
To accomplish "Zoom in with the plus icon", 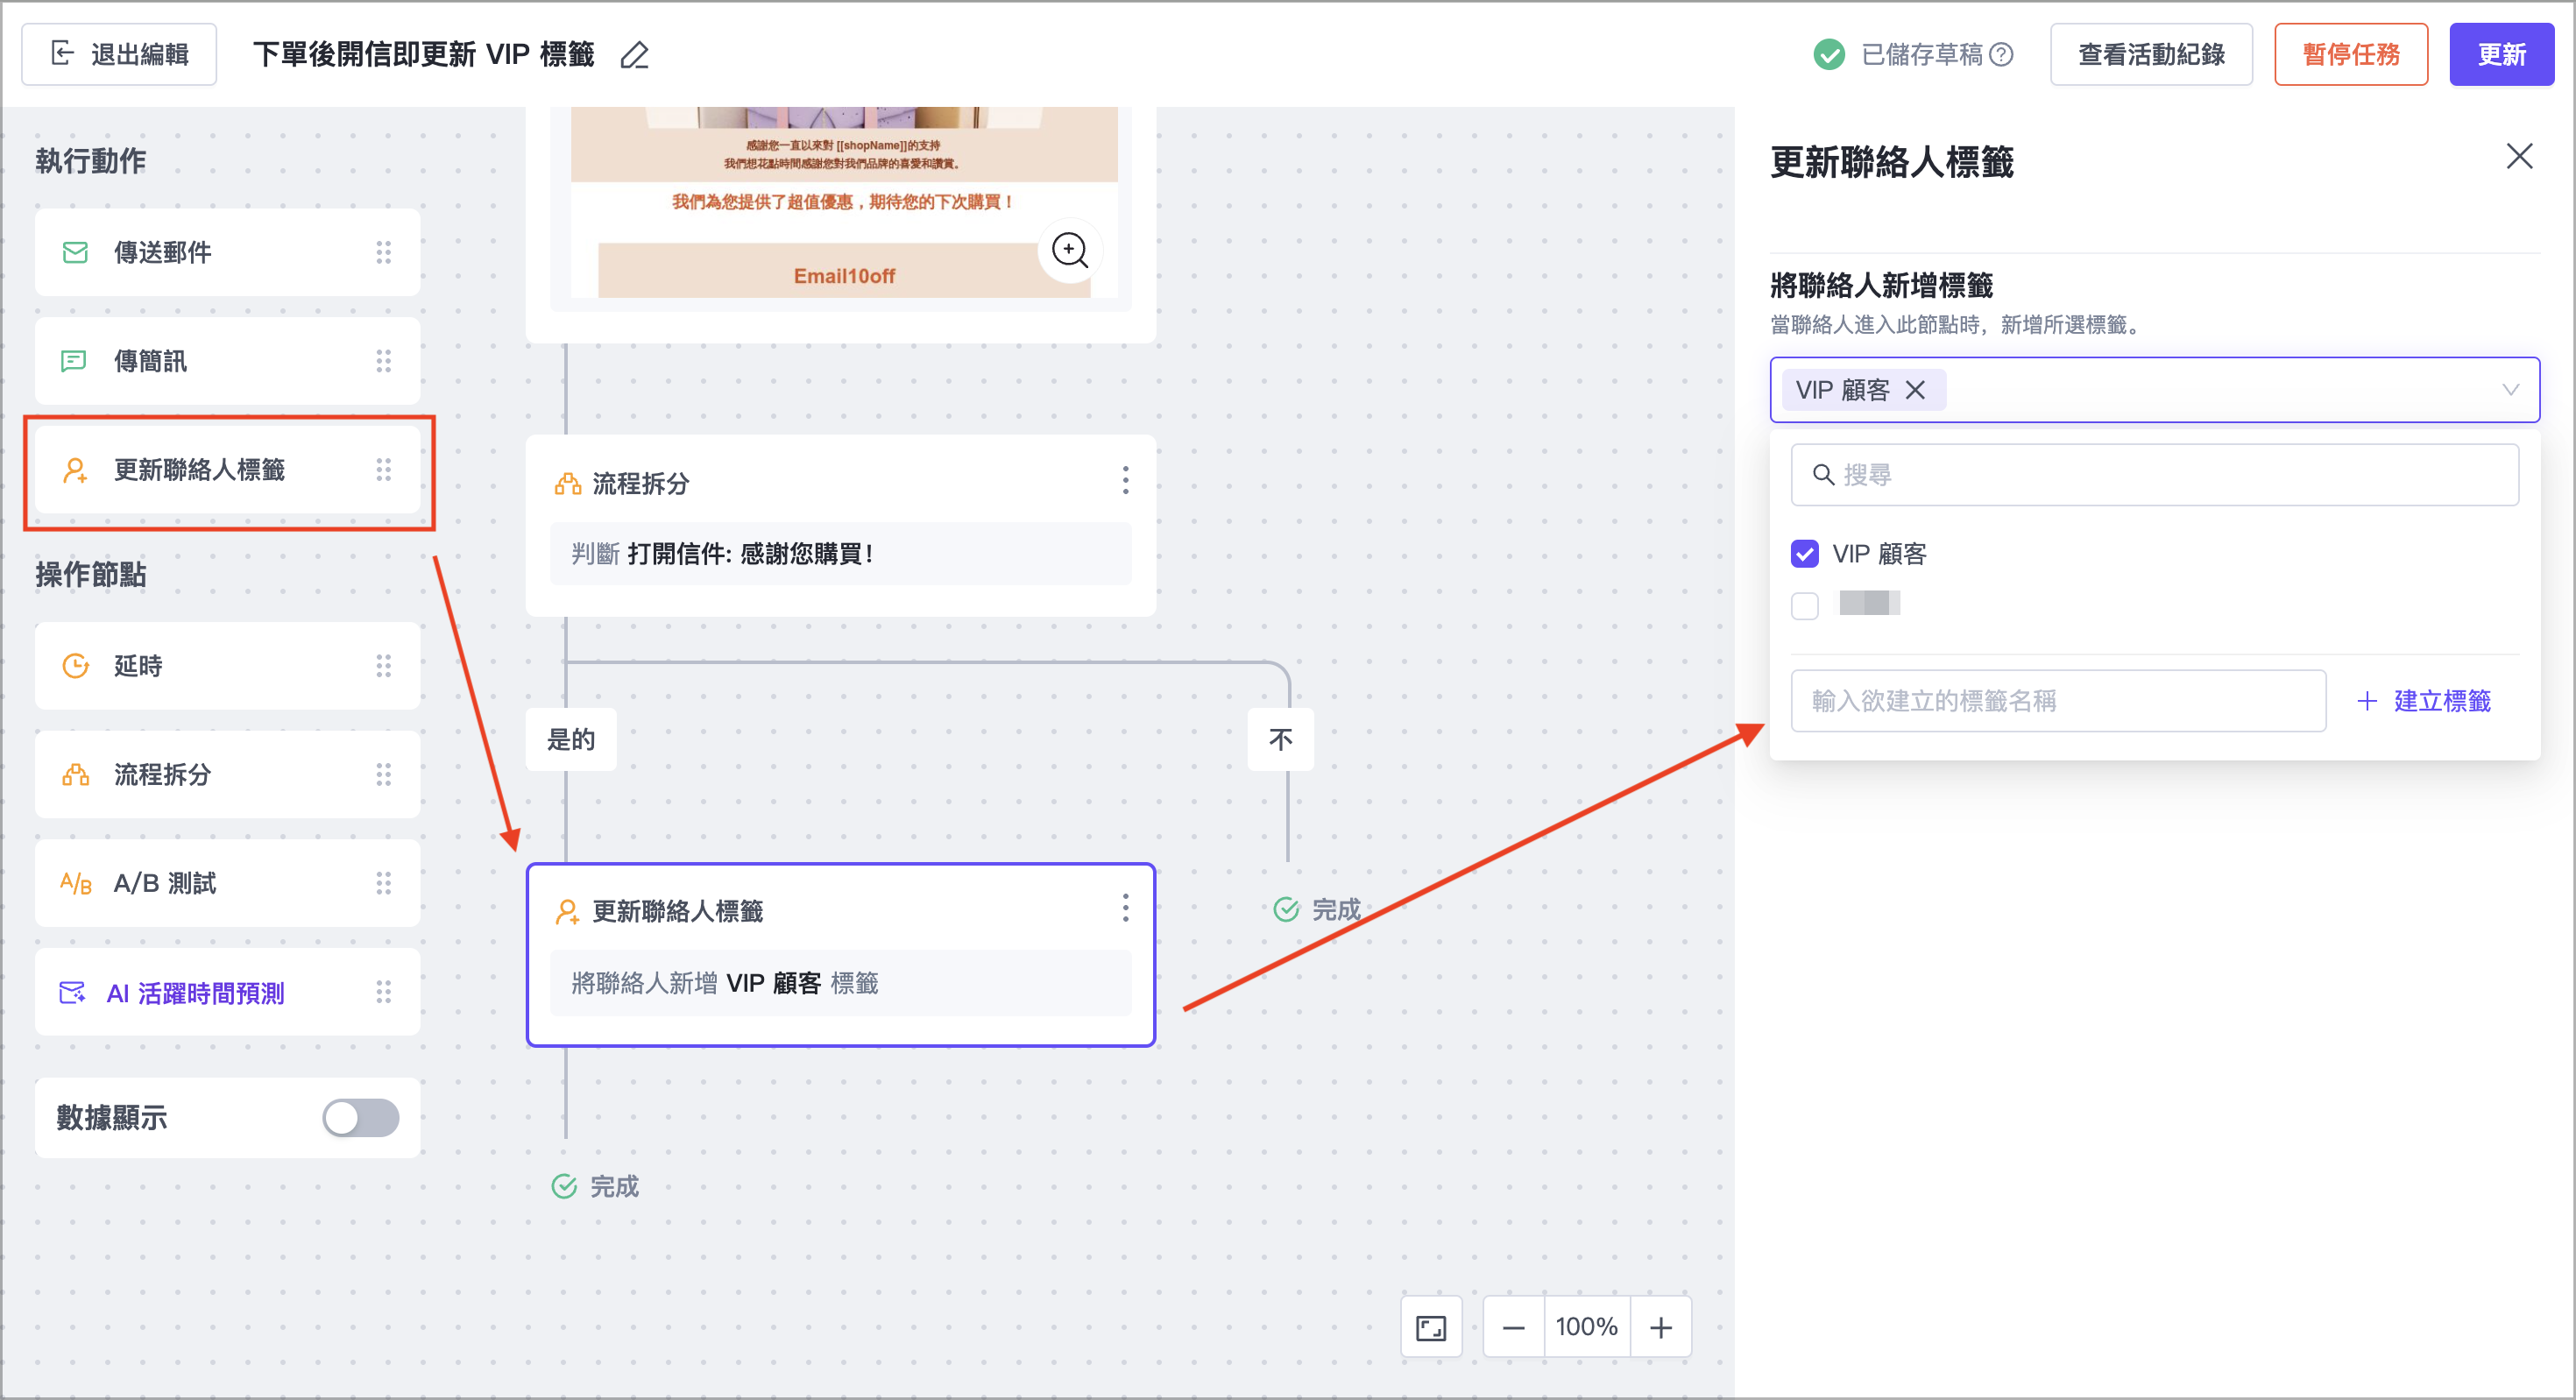I will coord(1660,1327).
